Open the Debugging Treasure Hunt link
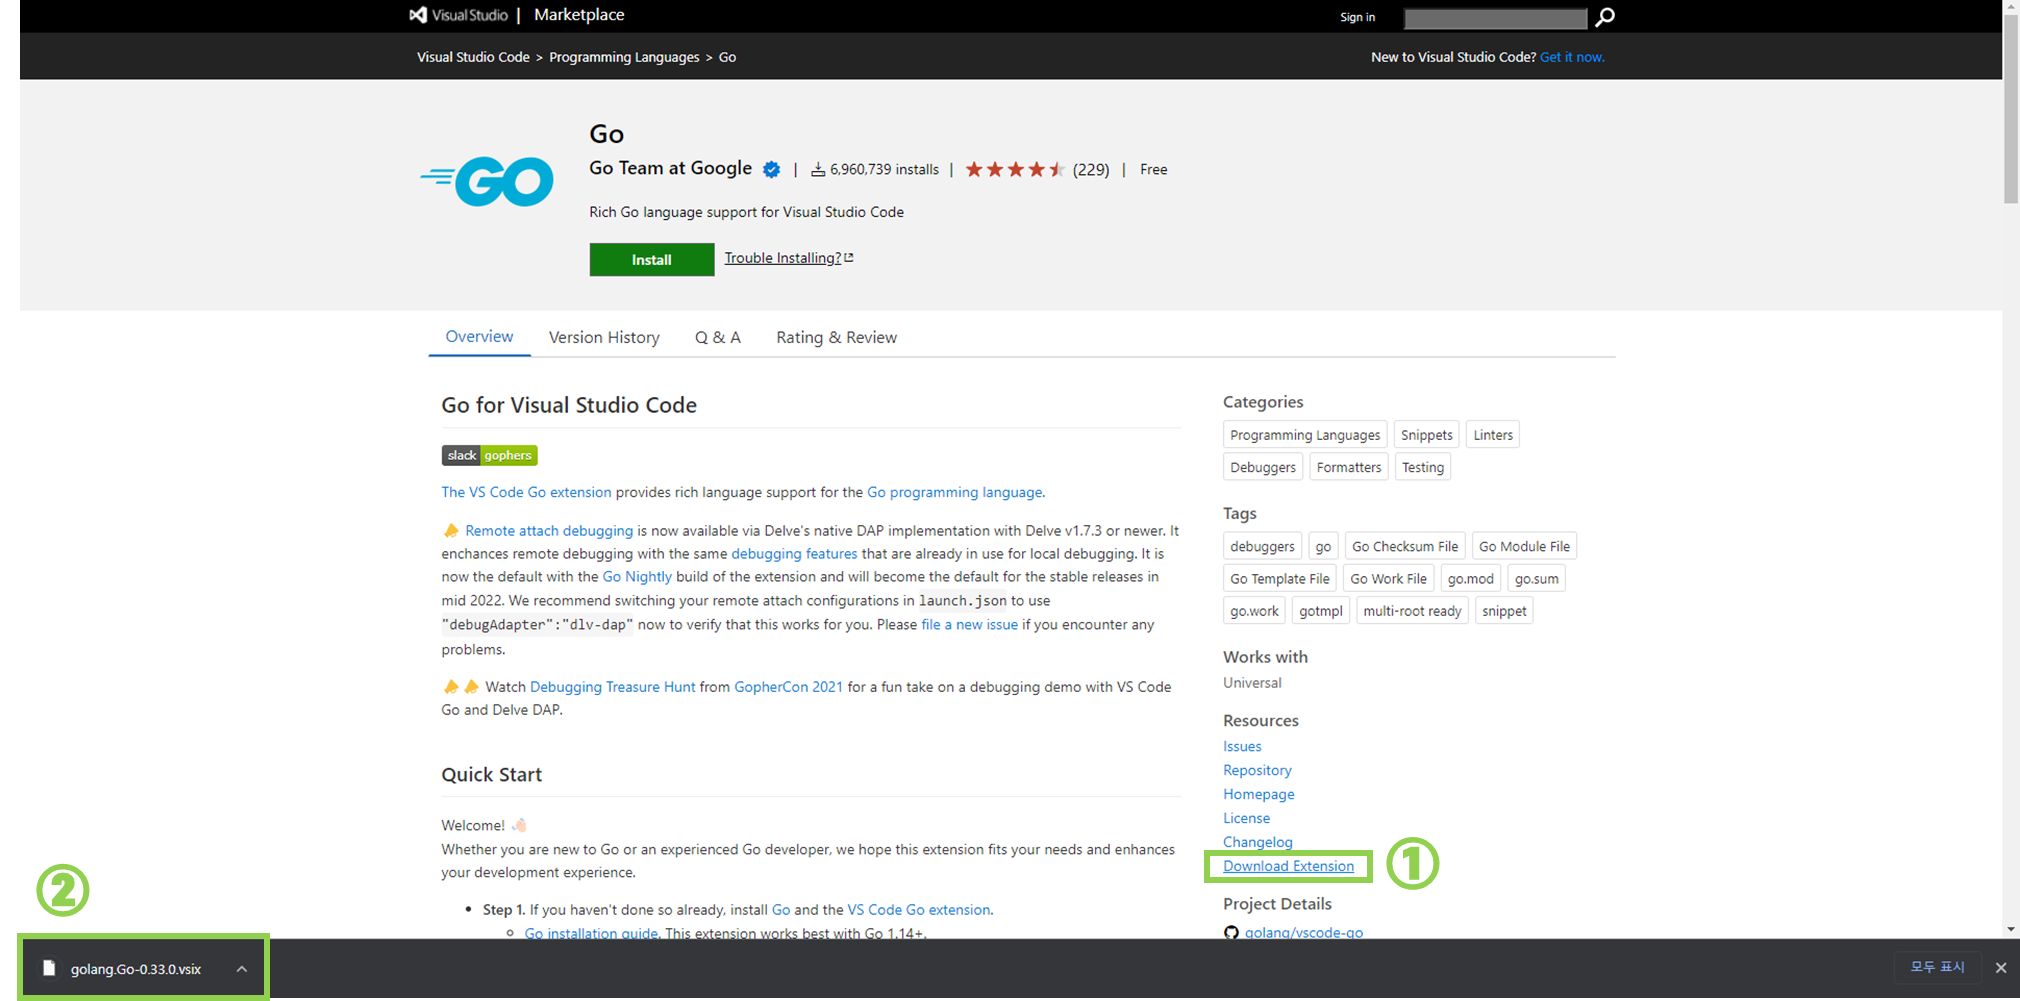This screenshot has height=1001, width=2020. point(612,687)
